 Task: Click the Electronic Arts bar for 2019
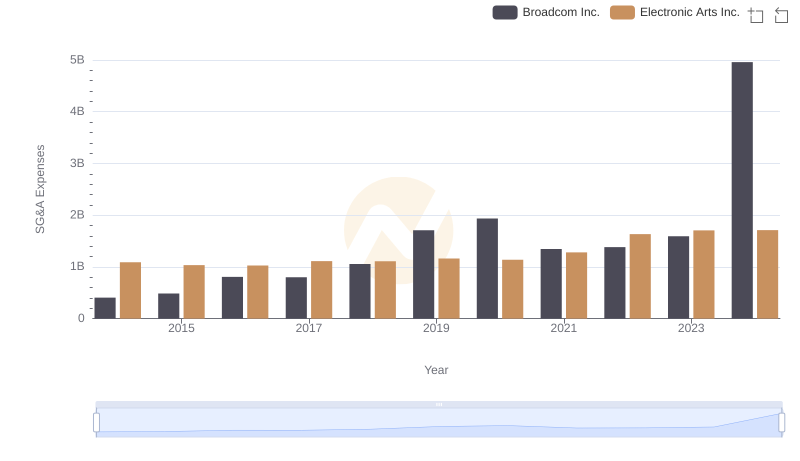pos(449,289)
